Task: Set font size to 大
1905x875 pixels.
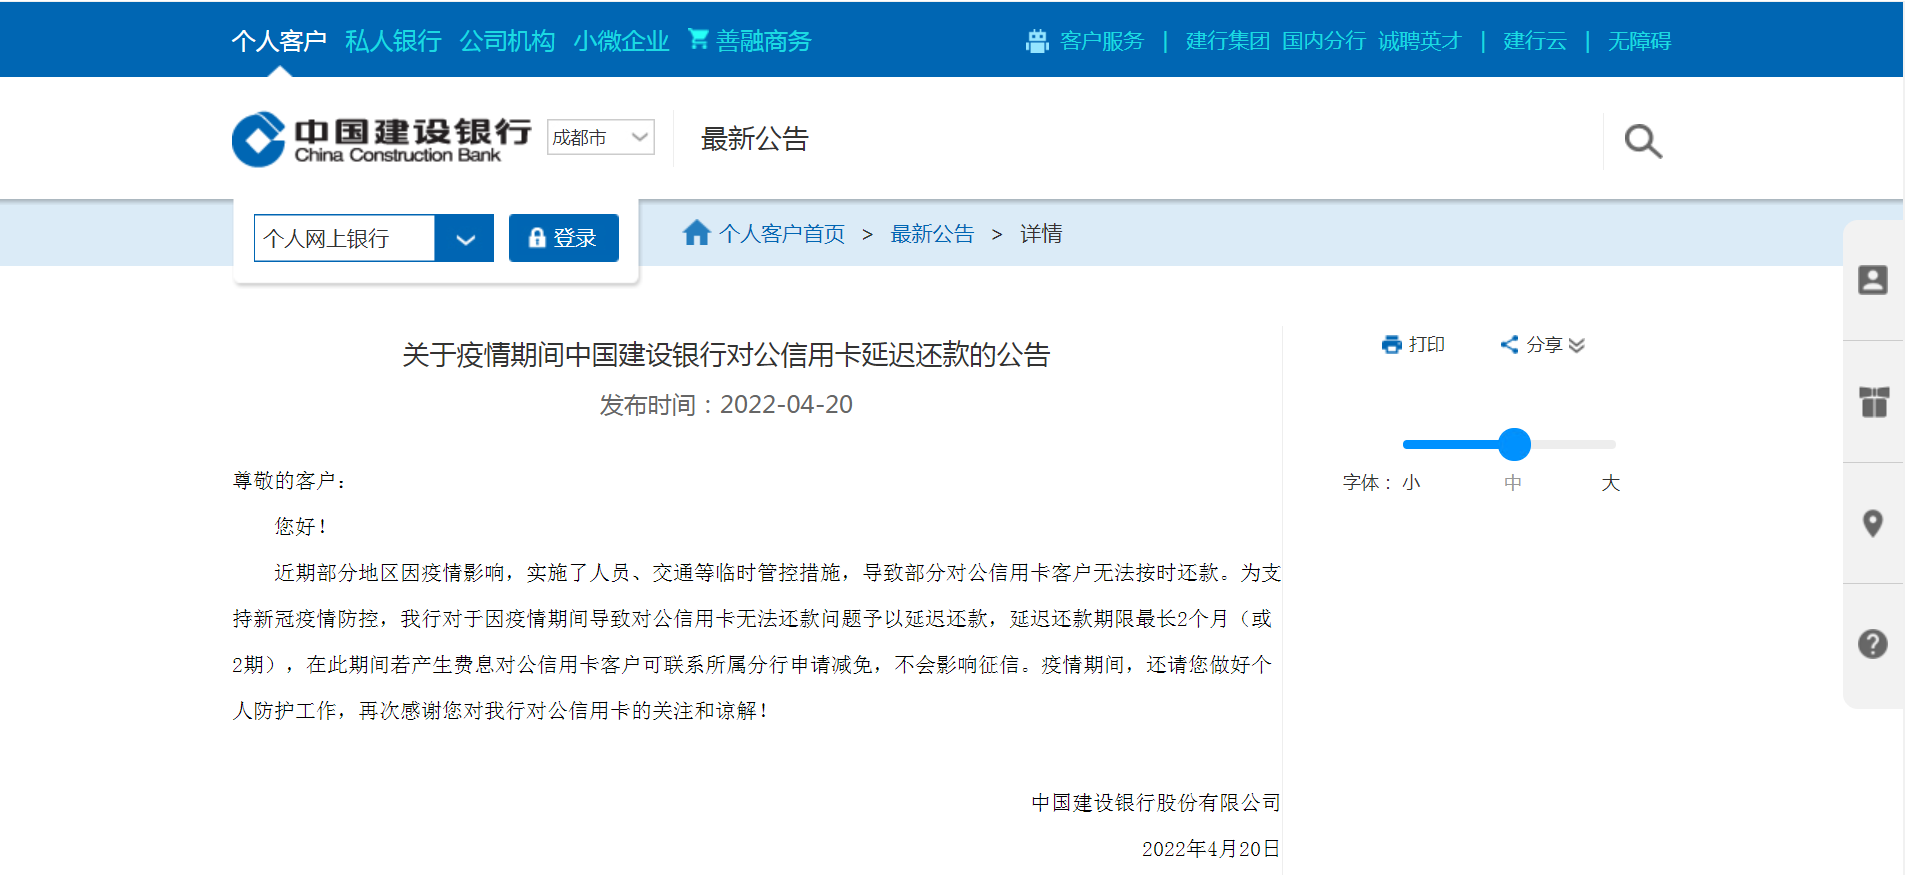Action: click(x=1610, y=483)
